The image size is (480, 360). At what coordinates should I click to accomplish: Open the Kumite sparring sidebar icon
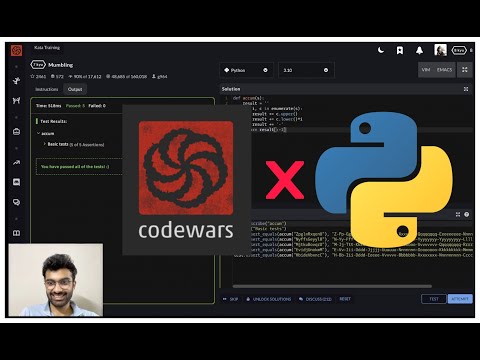click(16, 100)
